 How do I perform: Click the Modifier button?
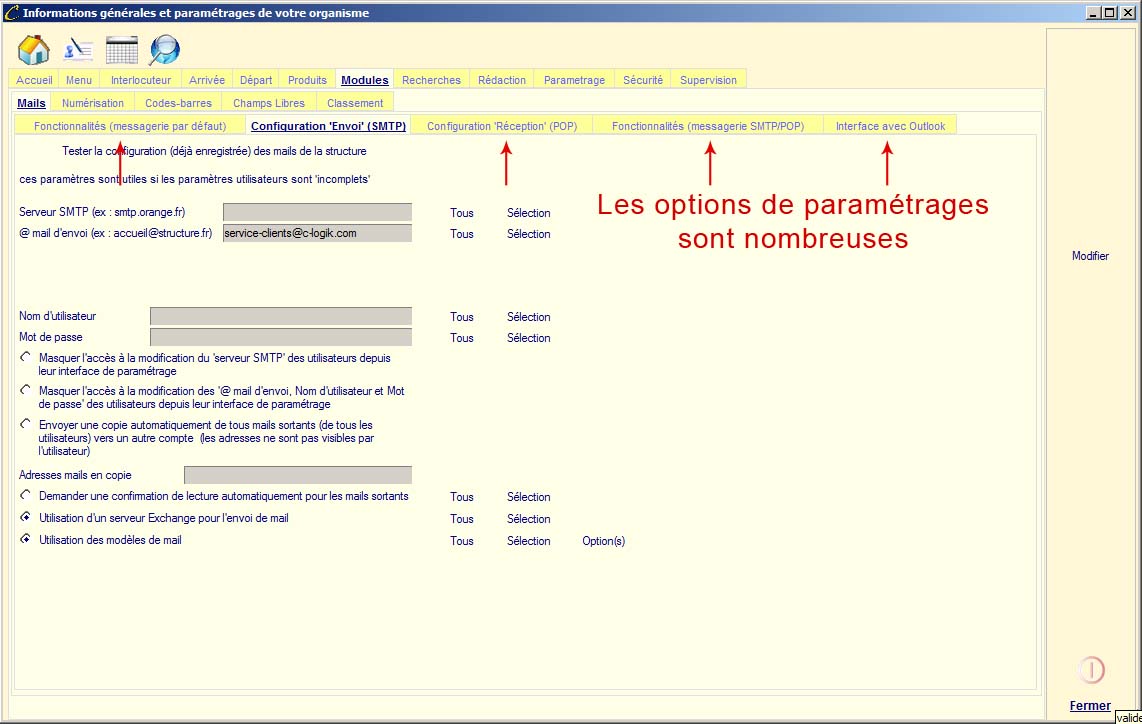tap(1090, 256)
